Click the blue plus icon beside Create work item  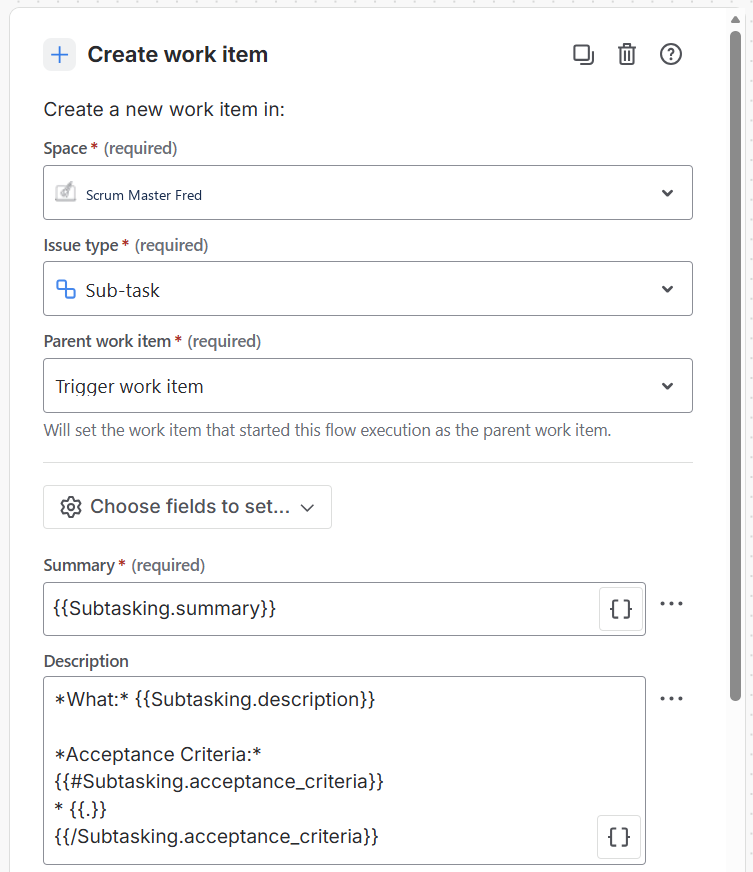coord(60,54)
